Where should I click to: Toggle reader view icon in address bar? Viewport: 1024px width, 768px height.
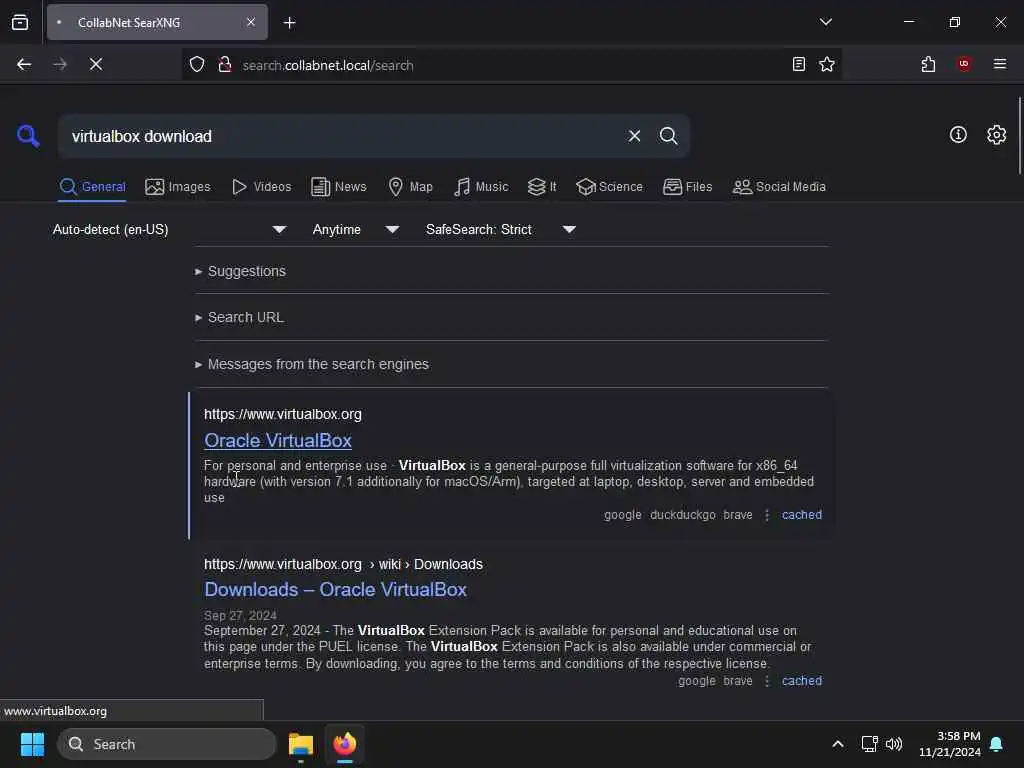click(798, 64)
